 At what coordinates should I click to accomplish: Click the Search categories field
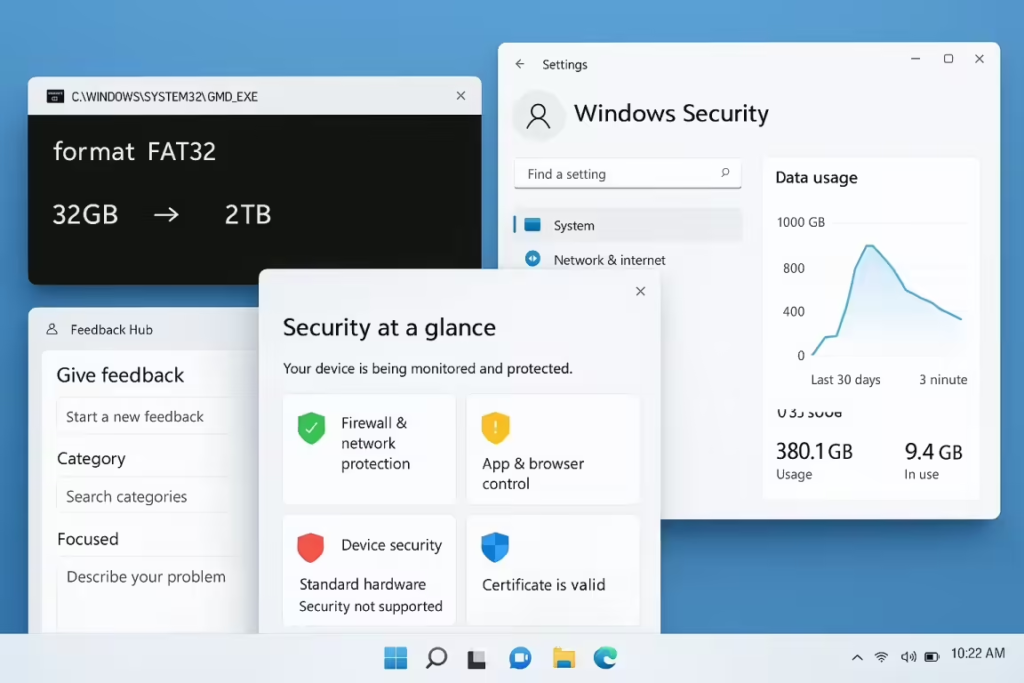point(125,495)
